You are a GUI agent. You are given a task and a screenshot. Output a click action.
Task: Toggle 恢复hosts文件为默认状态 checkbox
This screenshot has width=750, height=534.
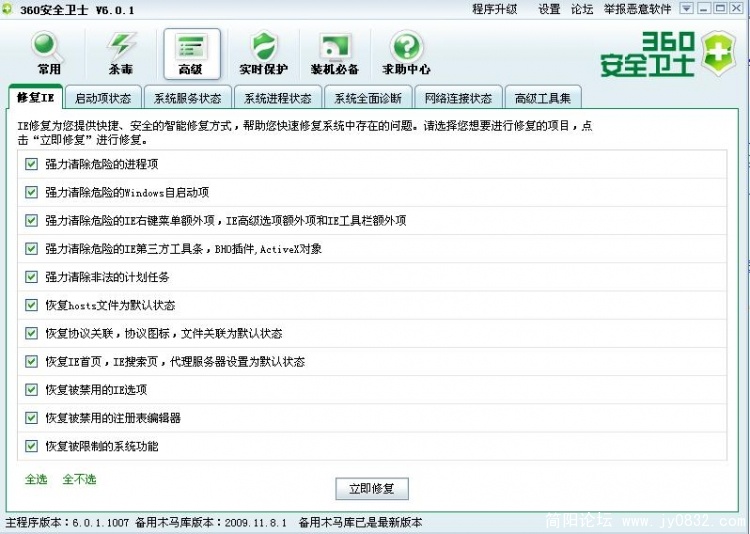click(x=32, y=305)
